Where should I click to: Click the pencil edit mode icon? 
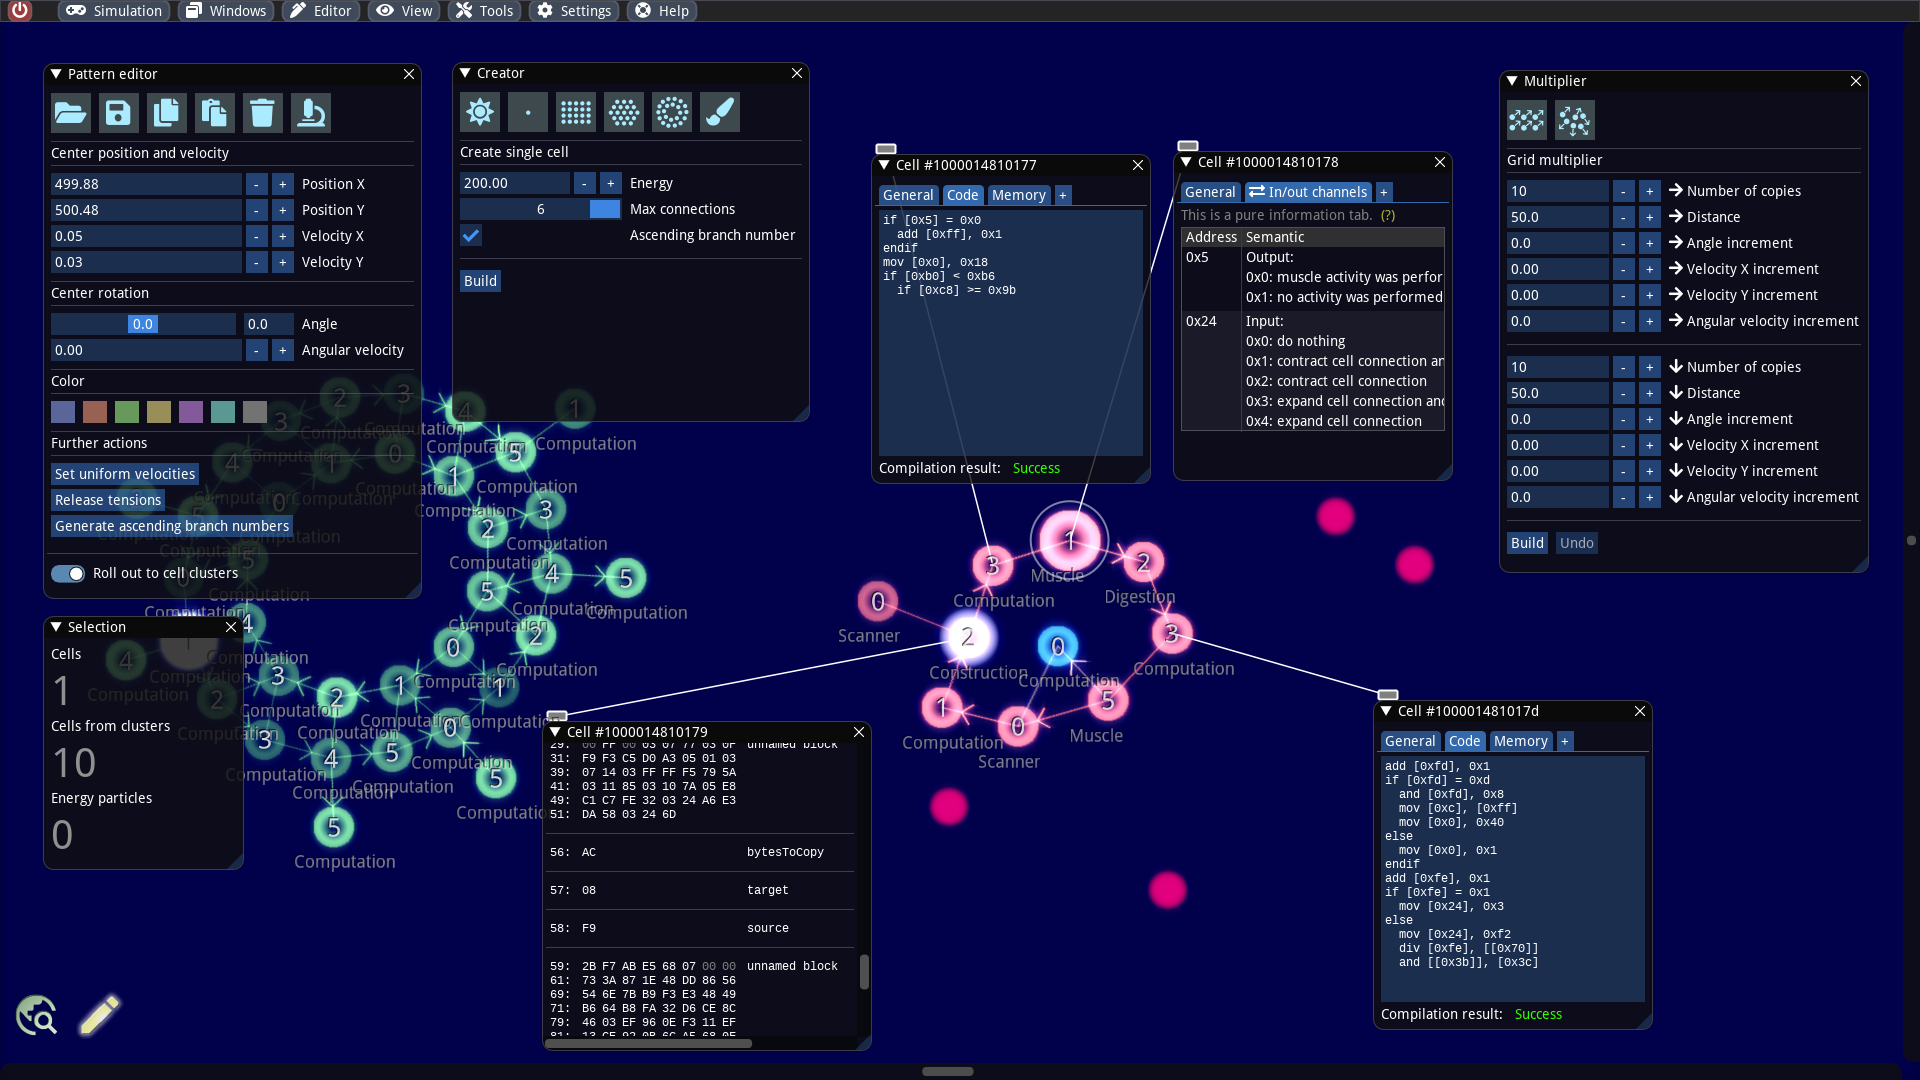99,1015
